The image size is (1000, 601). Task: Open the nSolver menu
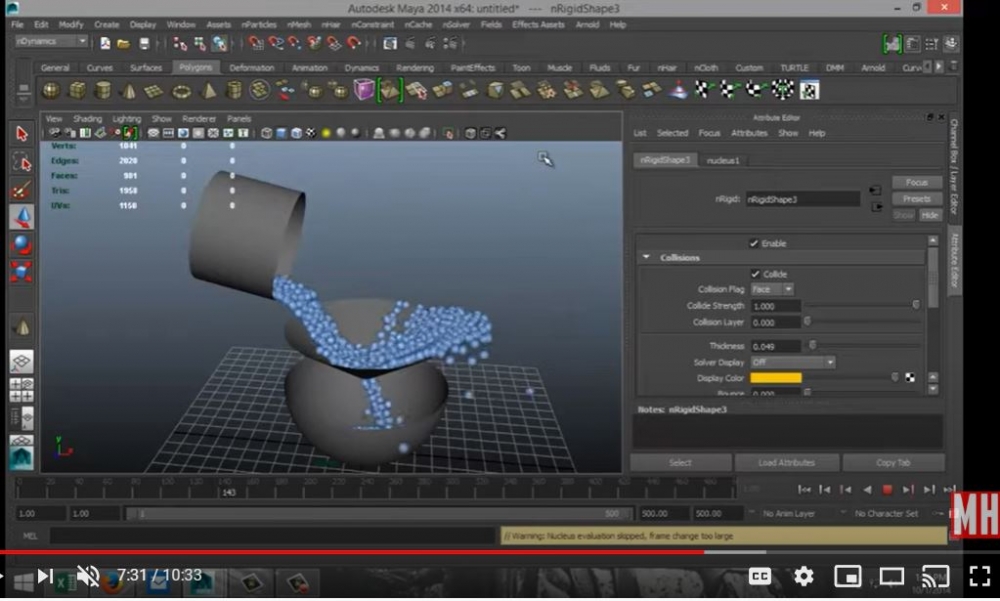(x=455, y=25)
